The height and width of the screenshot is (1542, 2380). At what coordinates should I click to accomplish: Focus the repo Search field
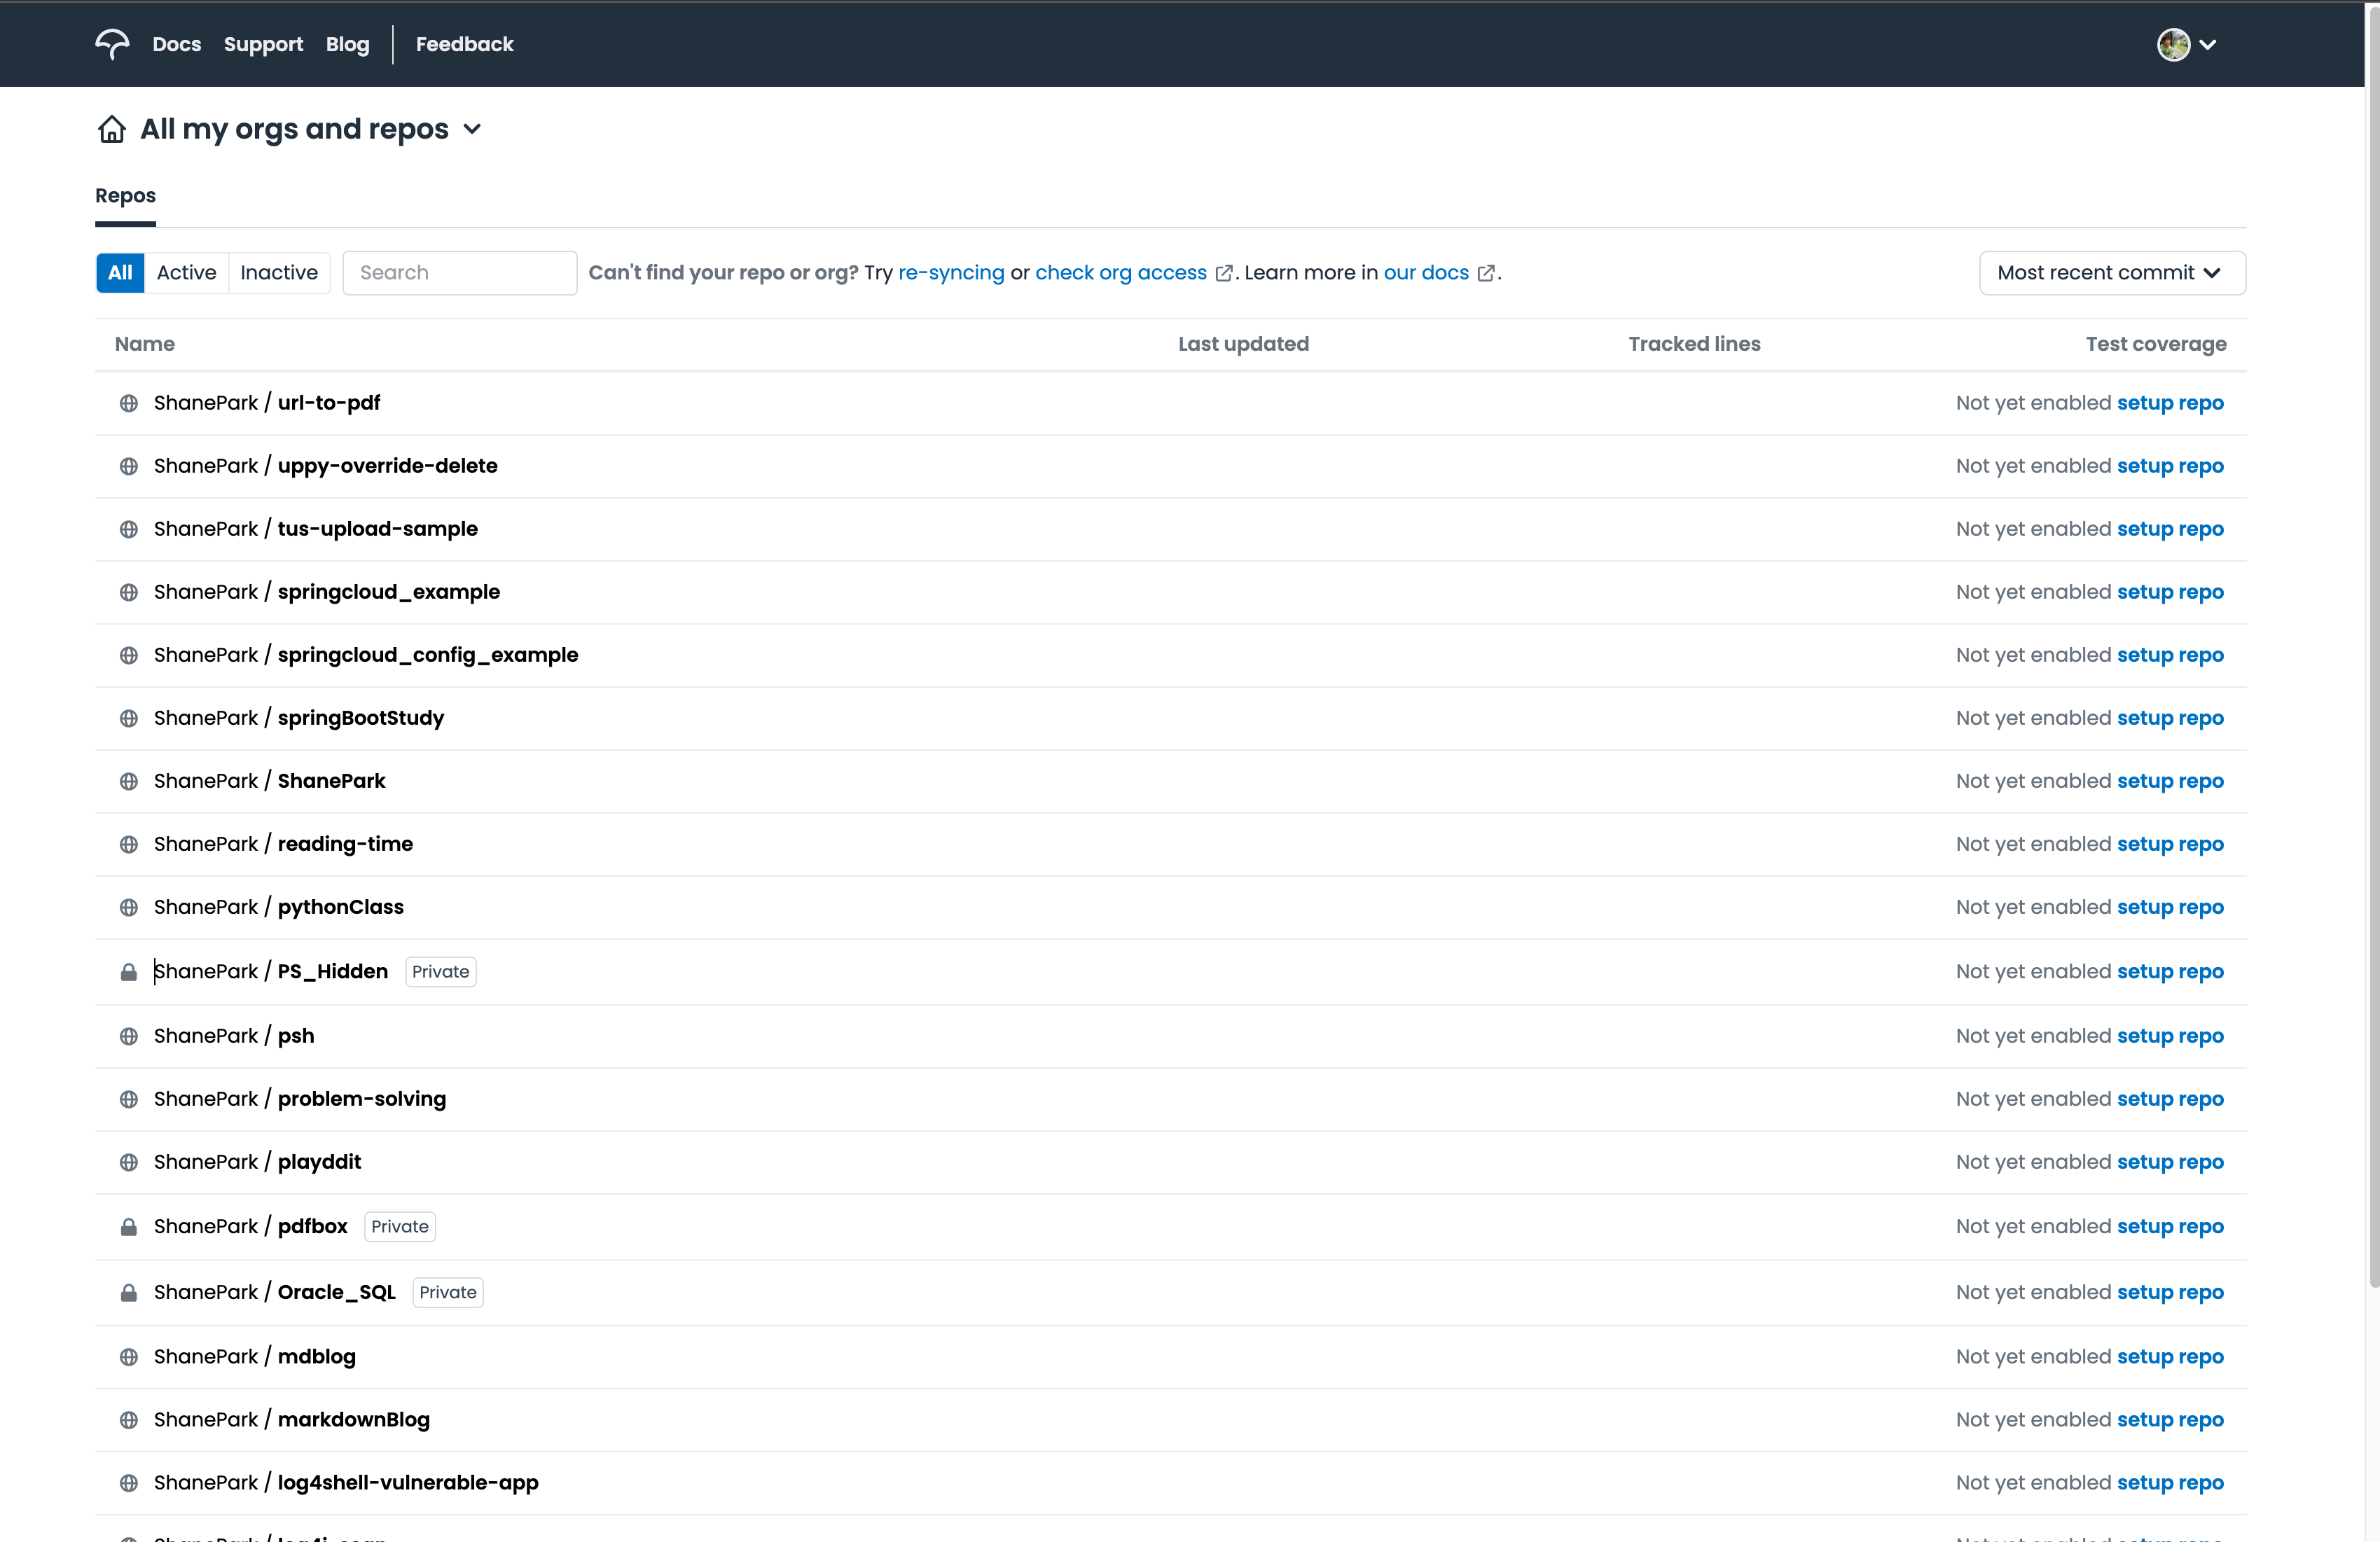tap(459, 273)
